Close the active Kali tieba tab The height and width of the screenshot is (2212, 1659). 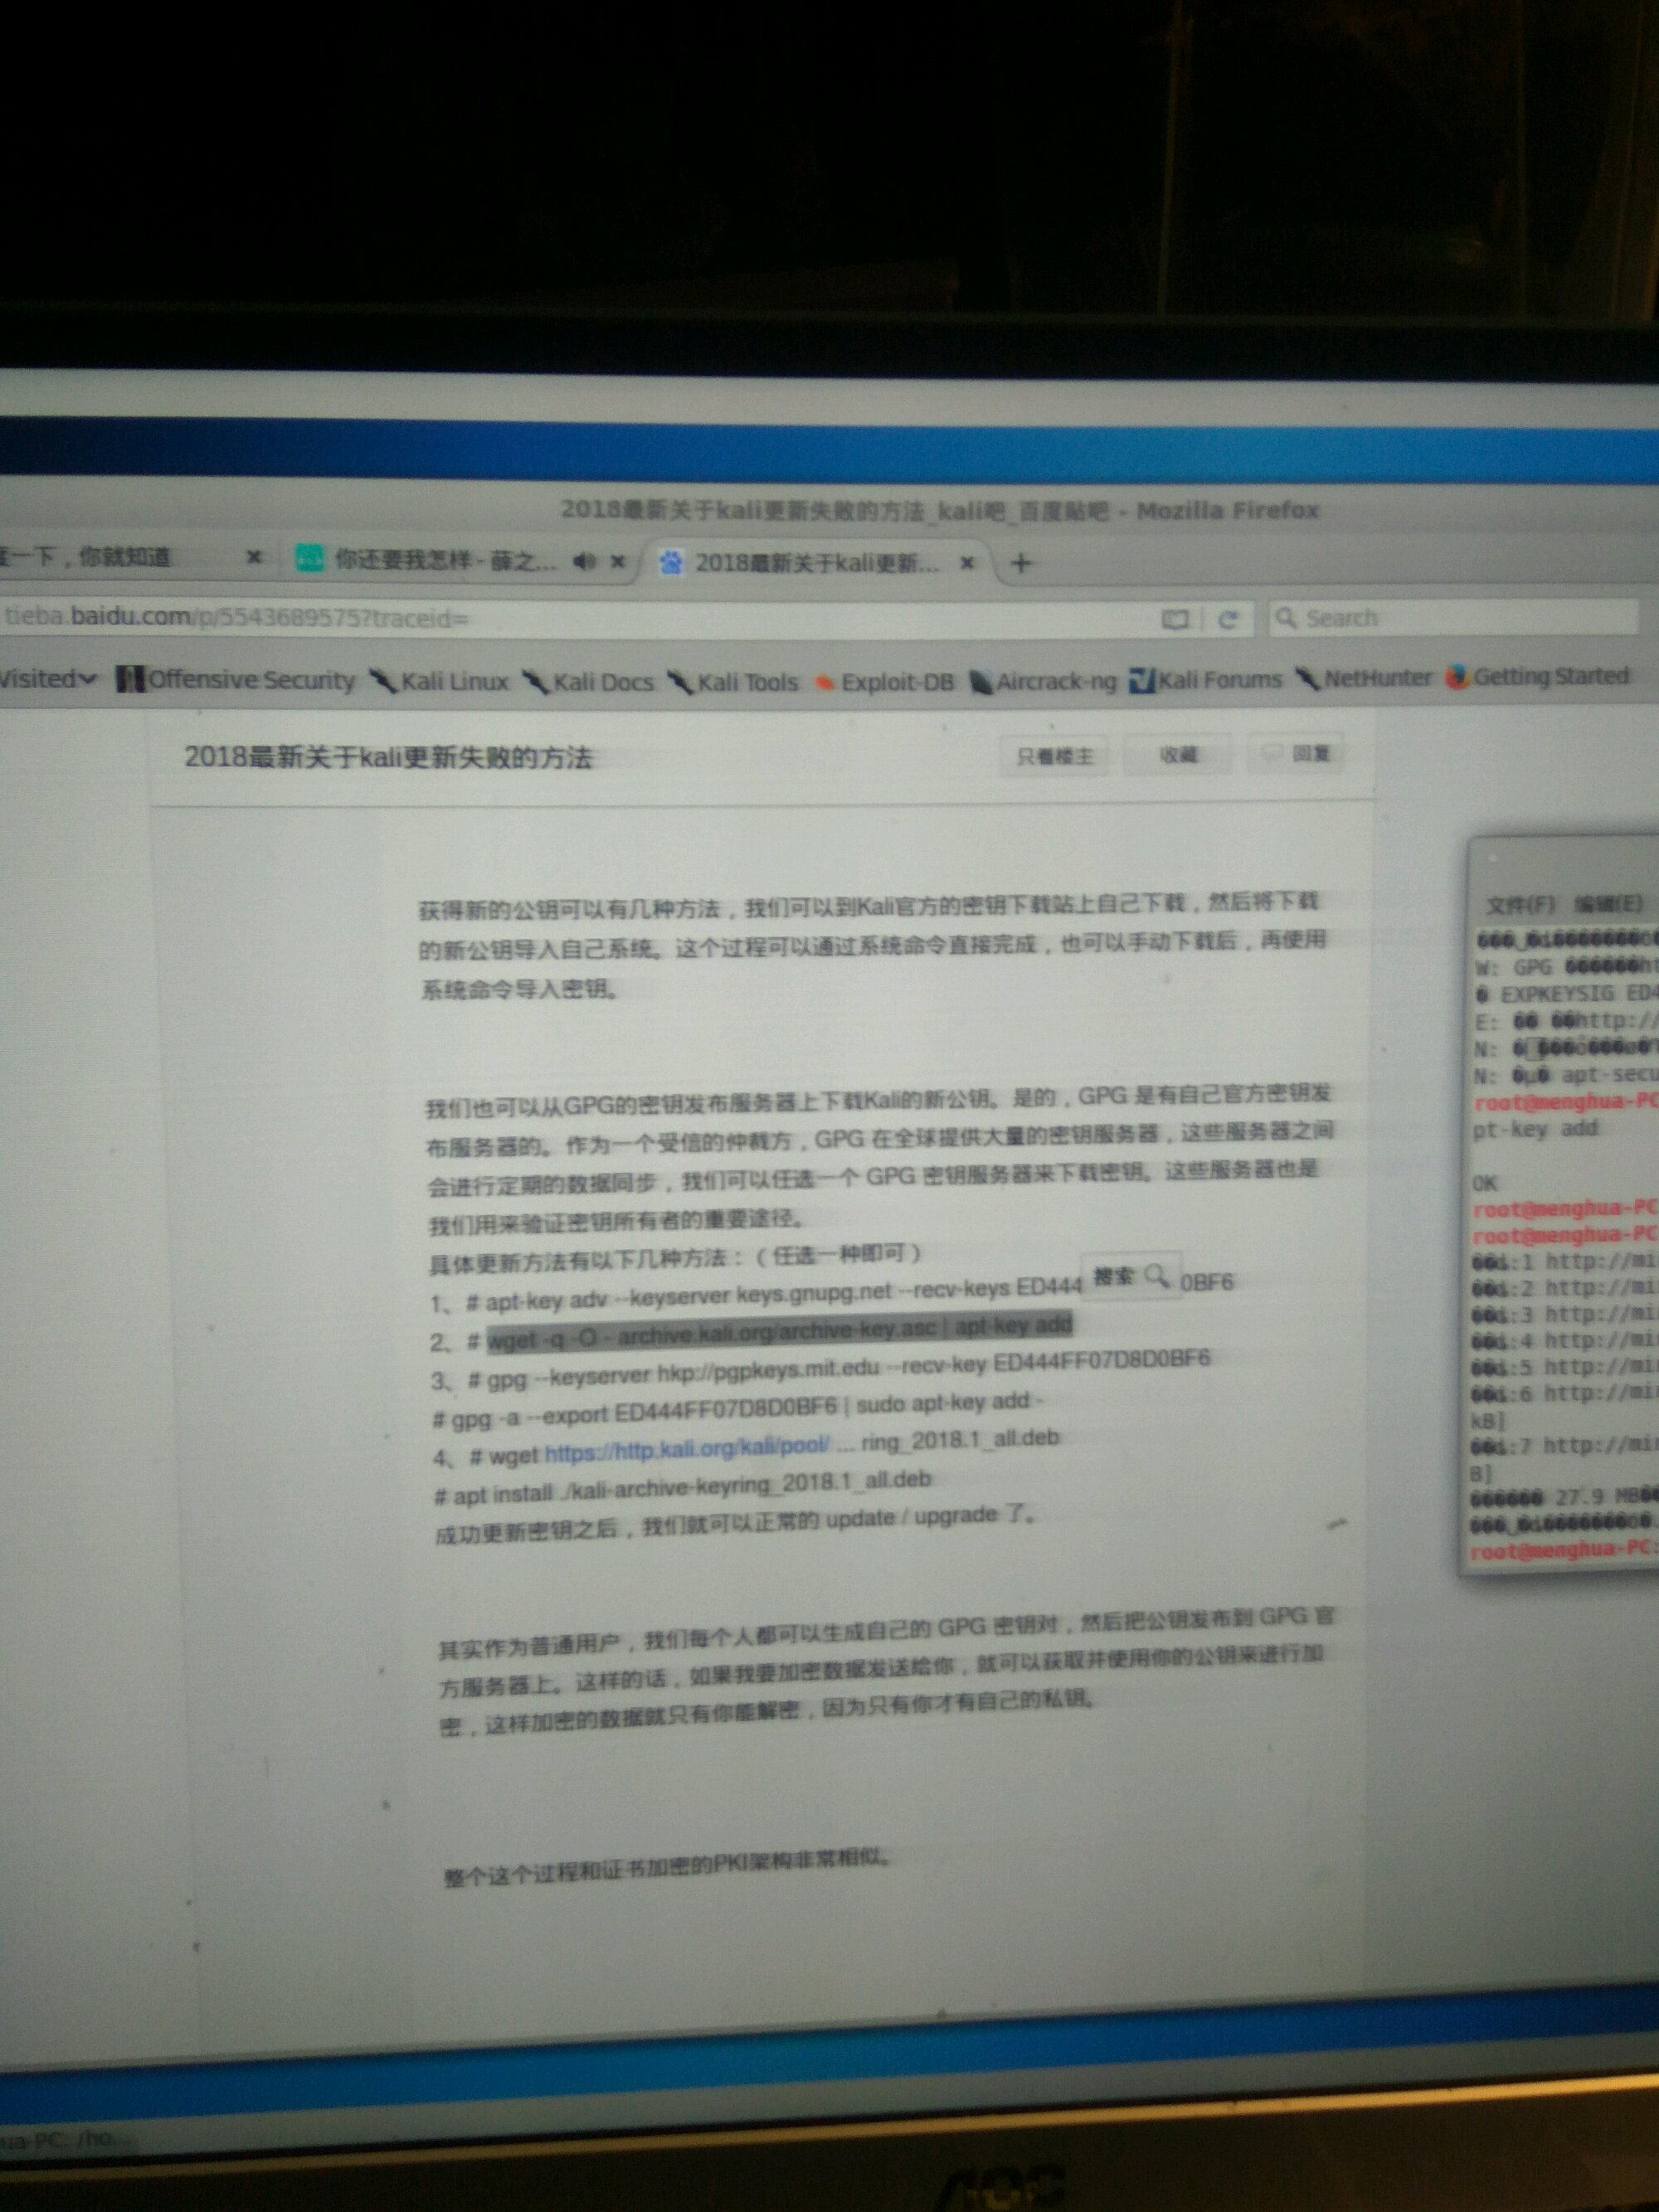tap(967, 562)
